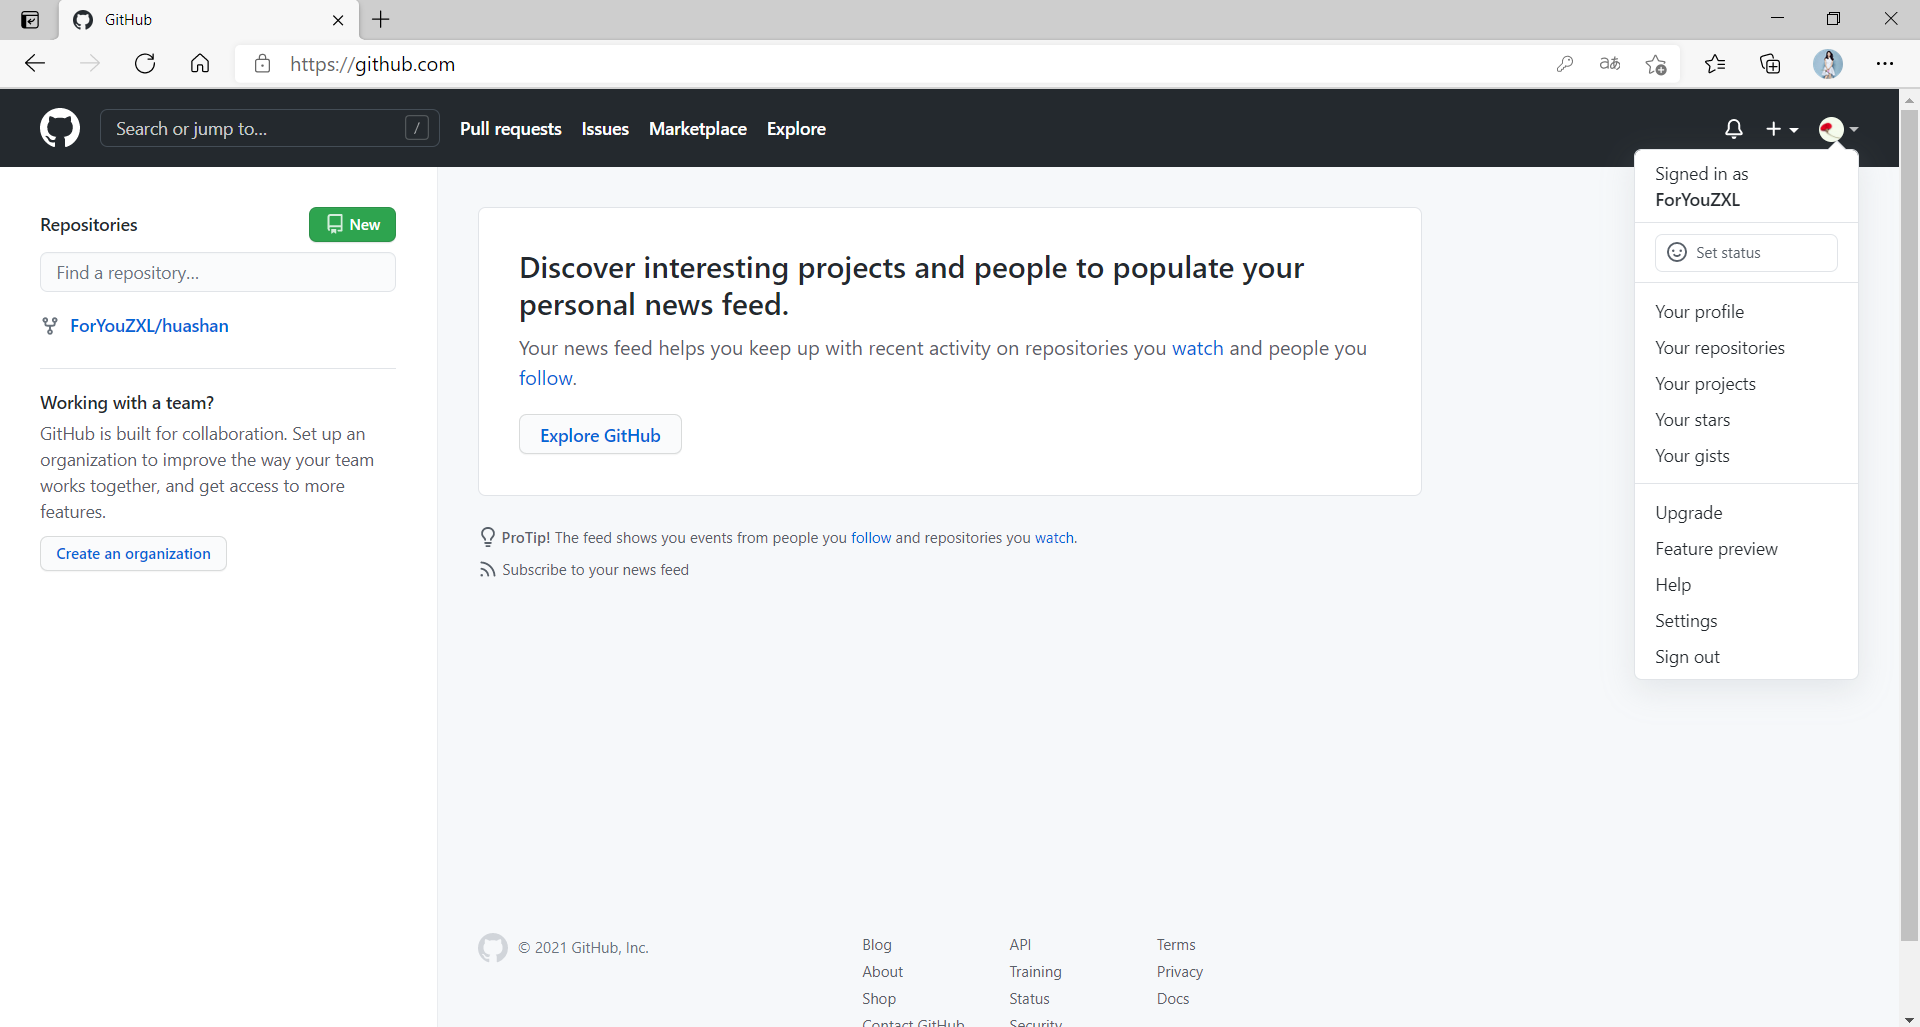
Task: Open the Docs footer link
Action: (x=1173, y=999)
